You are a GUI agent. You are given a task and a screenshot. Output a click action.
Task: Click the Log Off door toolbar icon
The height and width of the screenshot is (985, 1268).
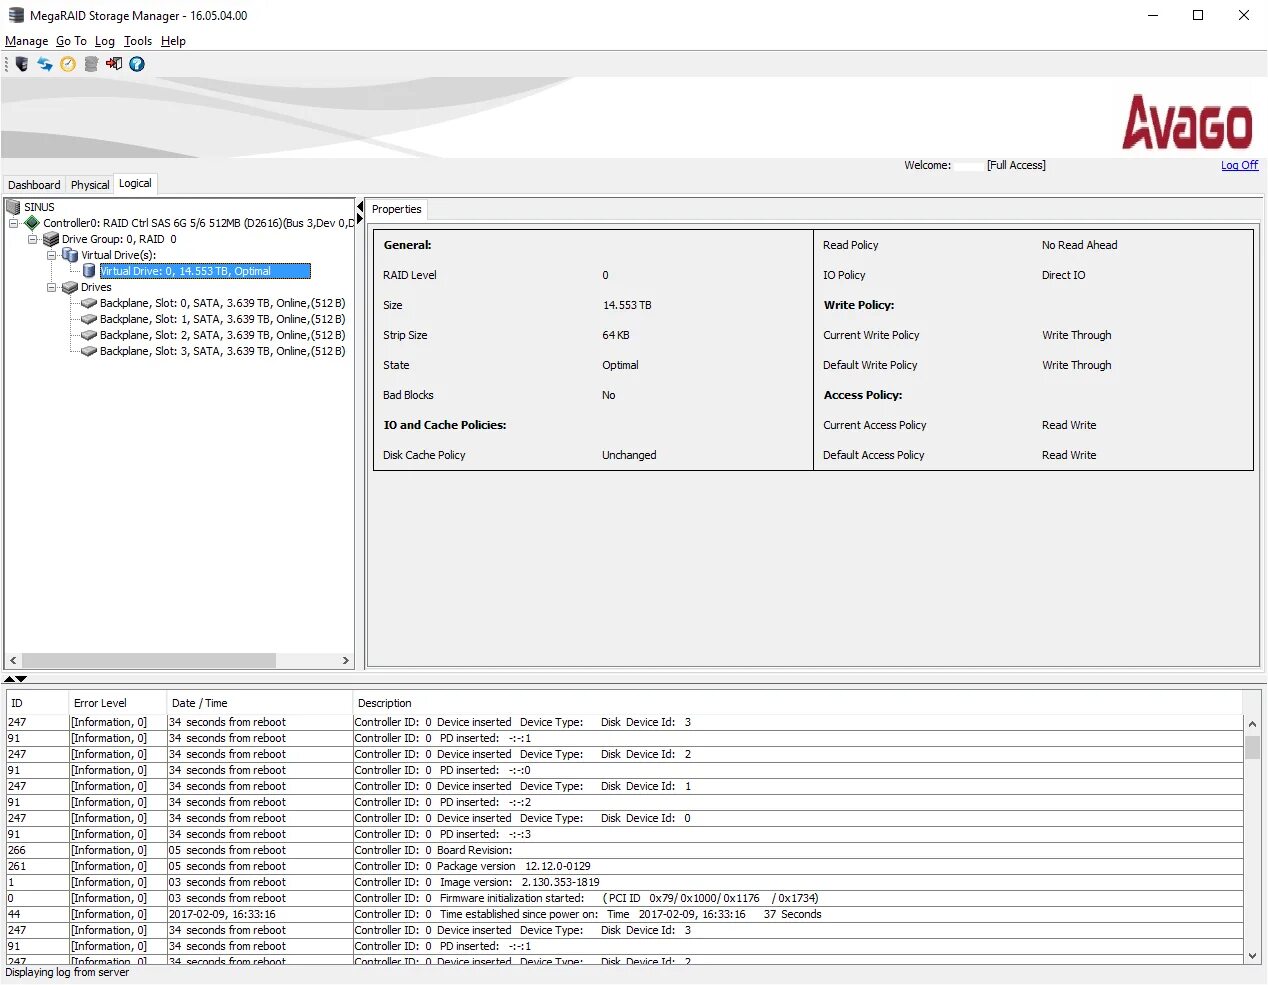[x=114, y=64]
